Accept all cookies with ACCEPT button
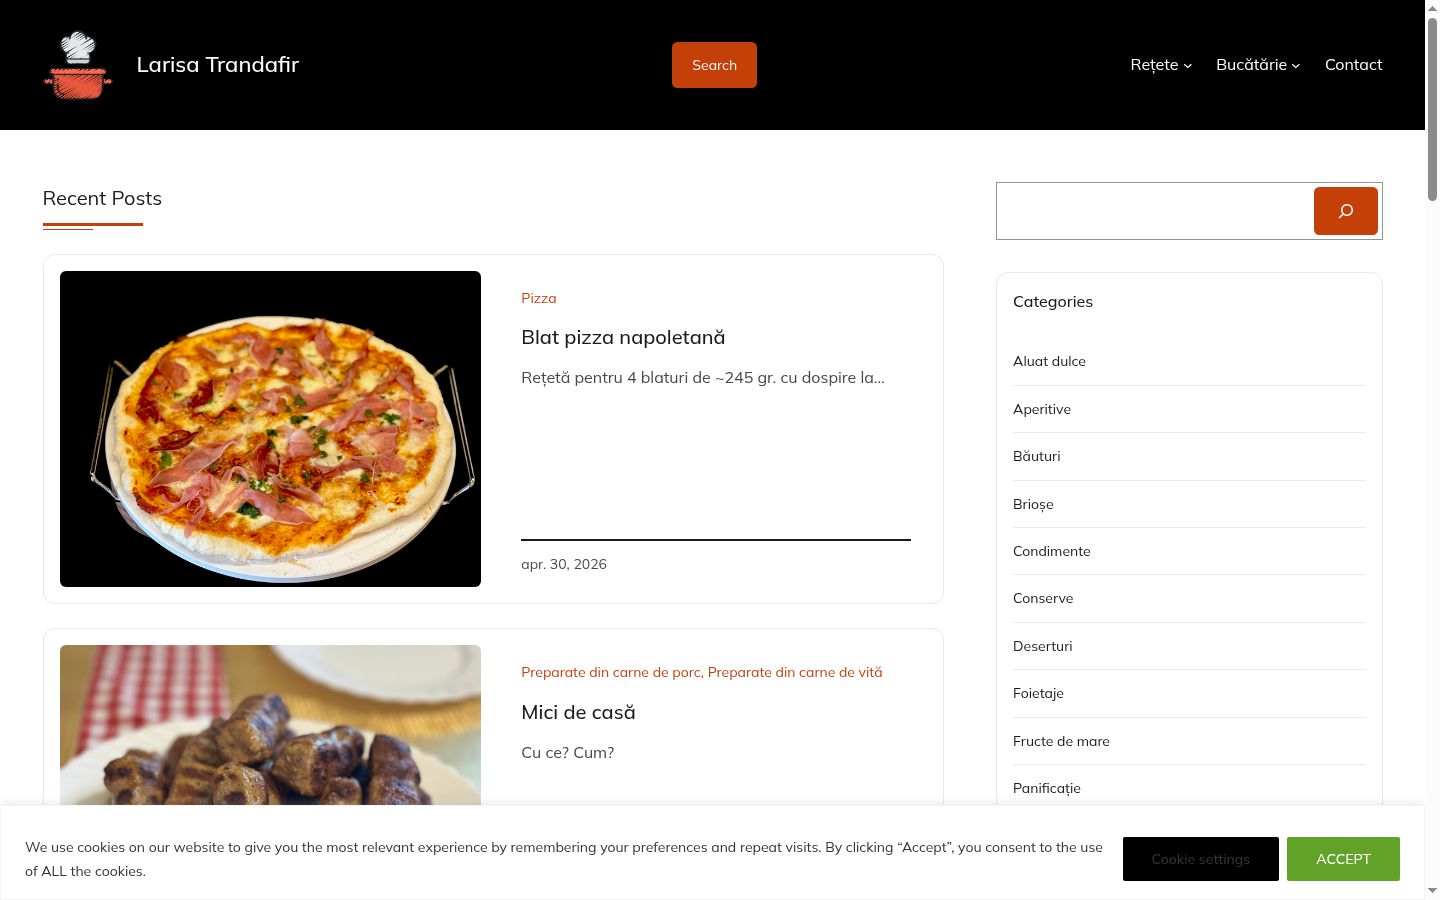 coord(1343,859)
